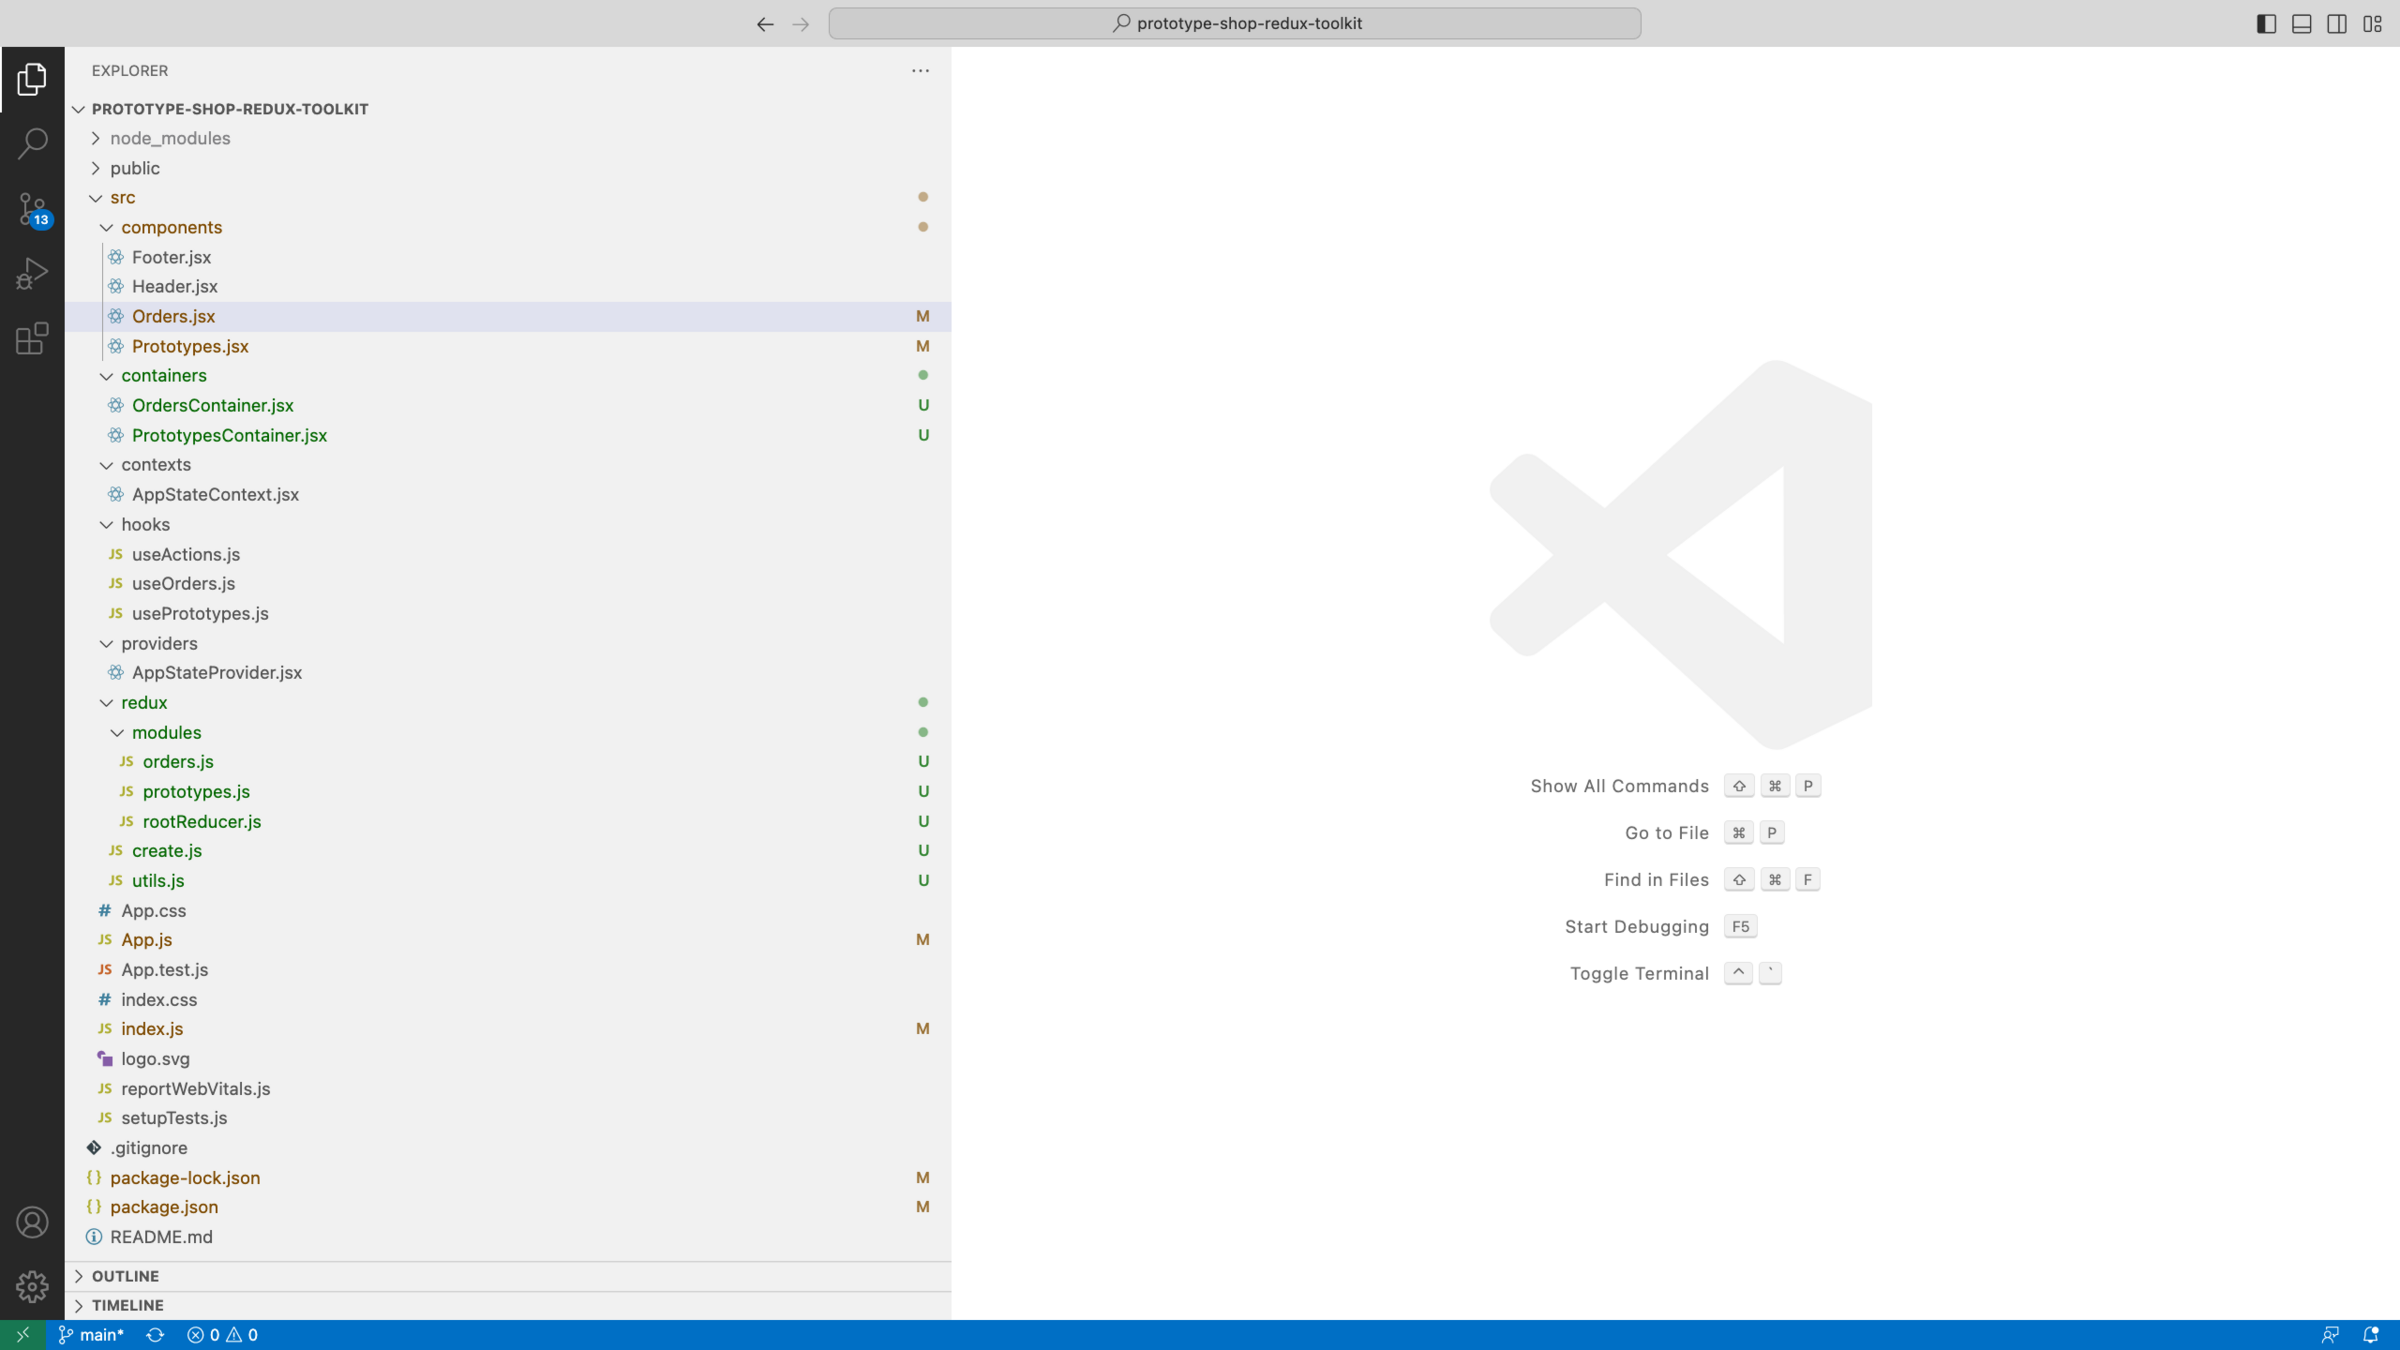Screen dimensions: 2400x1350
Task: Expand the TIMELINE section
Action: tap(127, 1305)
